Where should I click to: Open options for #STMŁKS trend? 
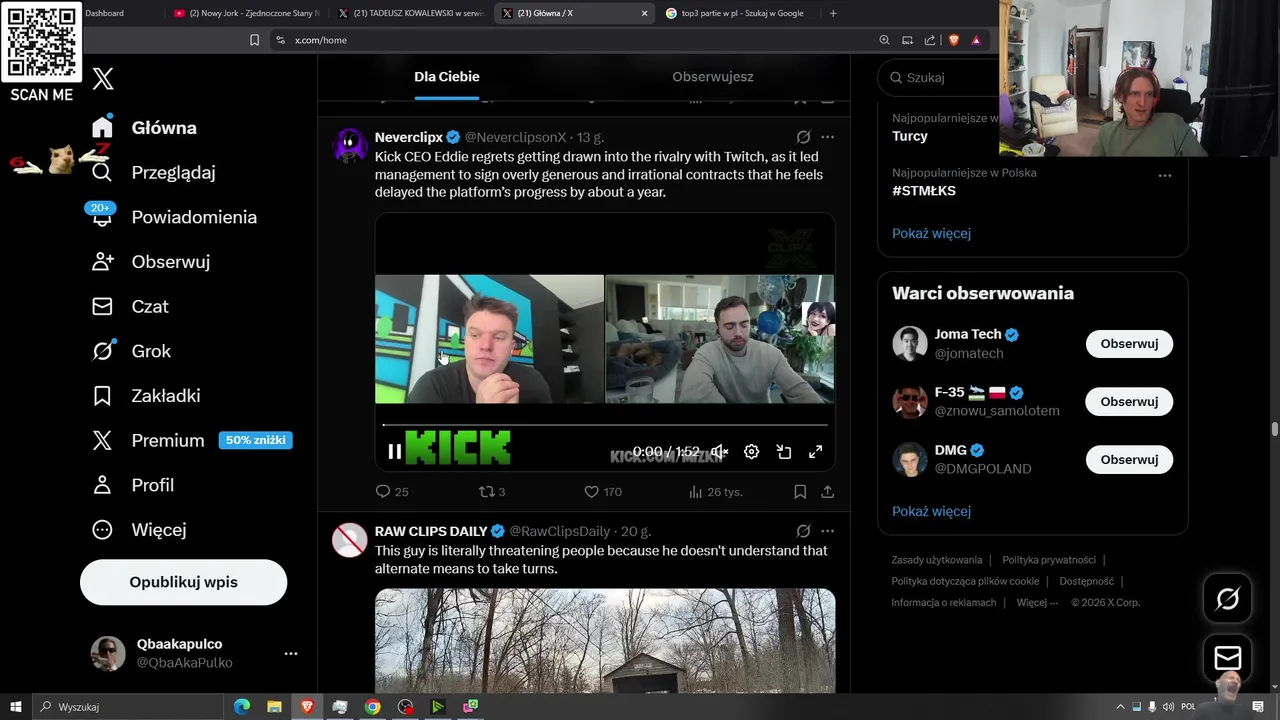(x=1164, y=175)
